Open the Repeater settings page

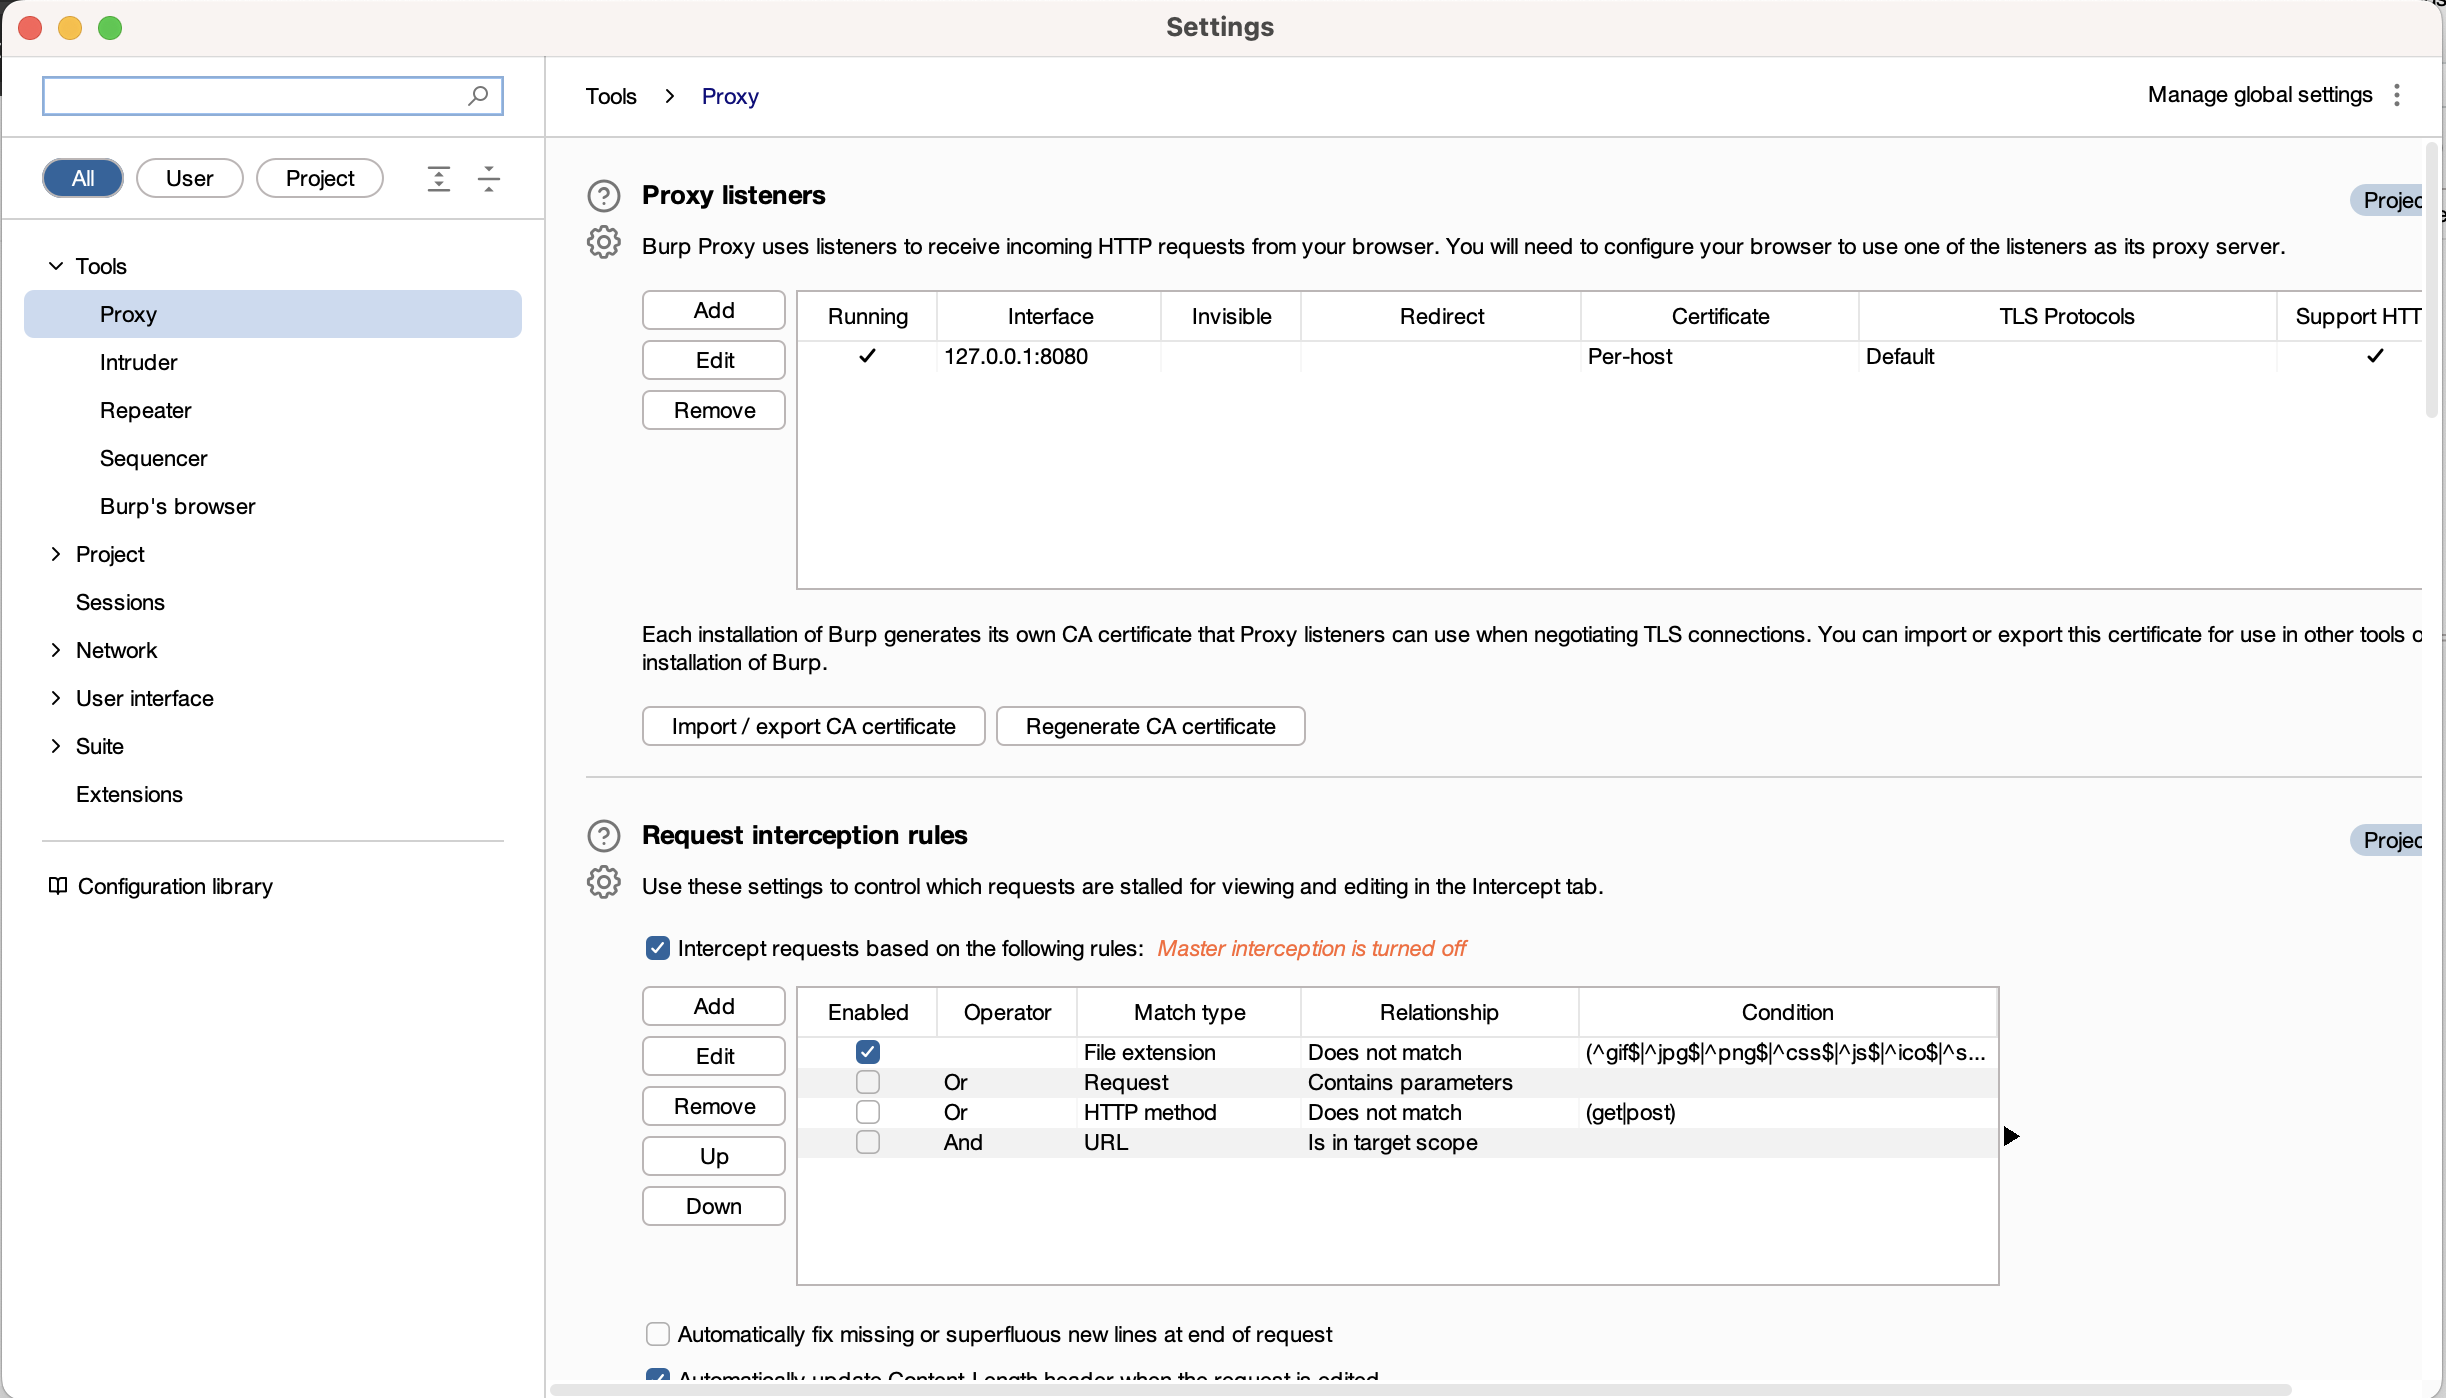tap(145, 410)
